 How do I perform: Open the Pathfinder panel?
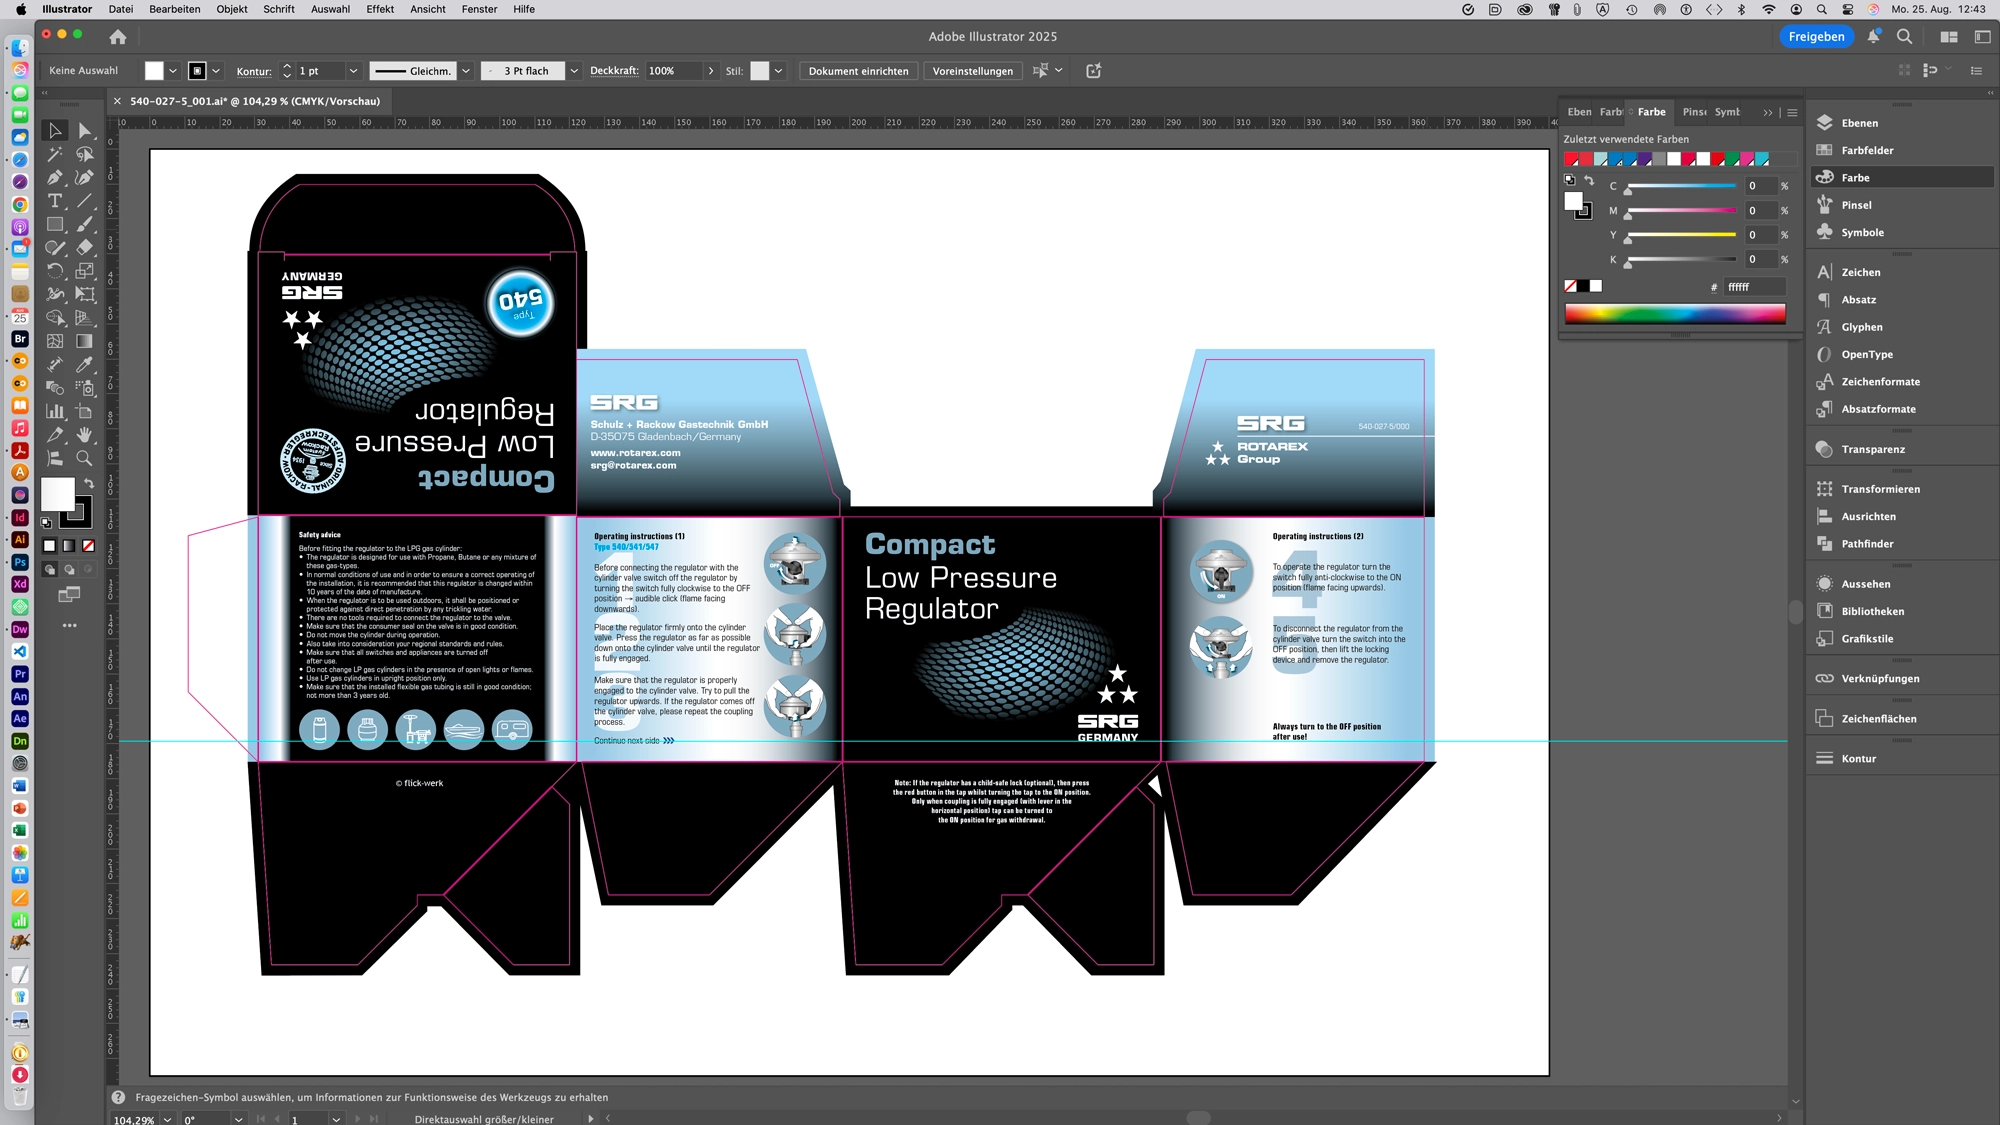point(1866,544)
